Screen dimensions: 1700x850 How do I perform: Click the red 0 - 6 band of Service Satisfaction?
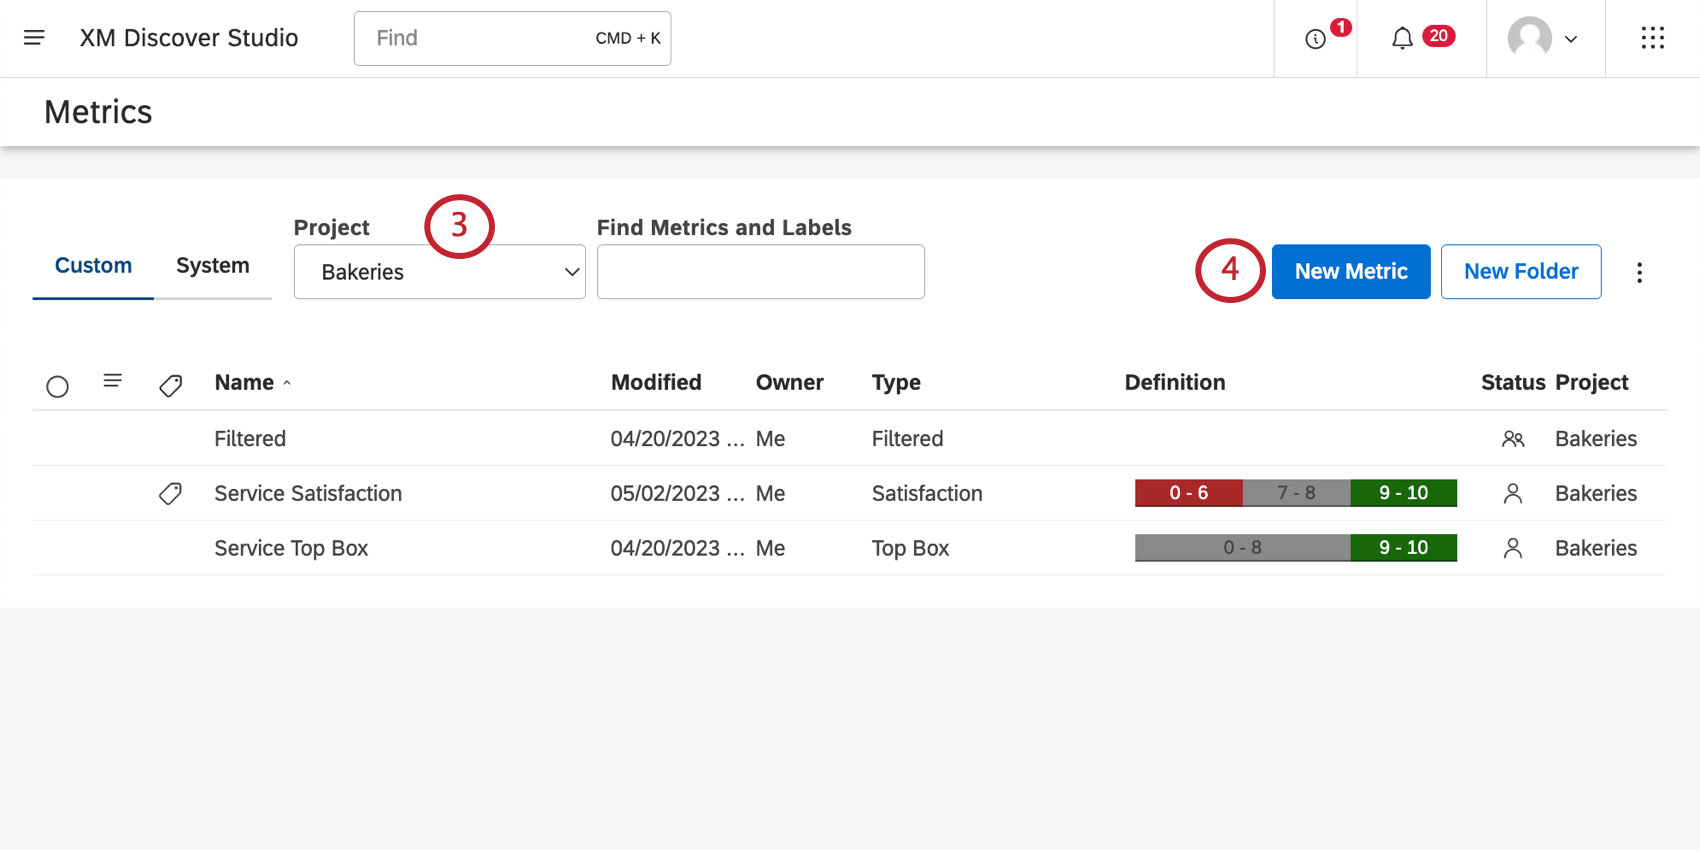(1188, 493)
